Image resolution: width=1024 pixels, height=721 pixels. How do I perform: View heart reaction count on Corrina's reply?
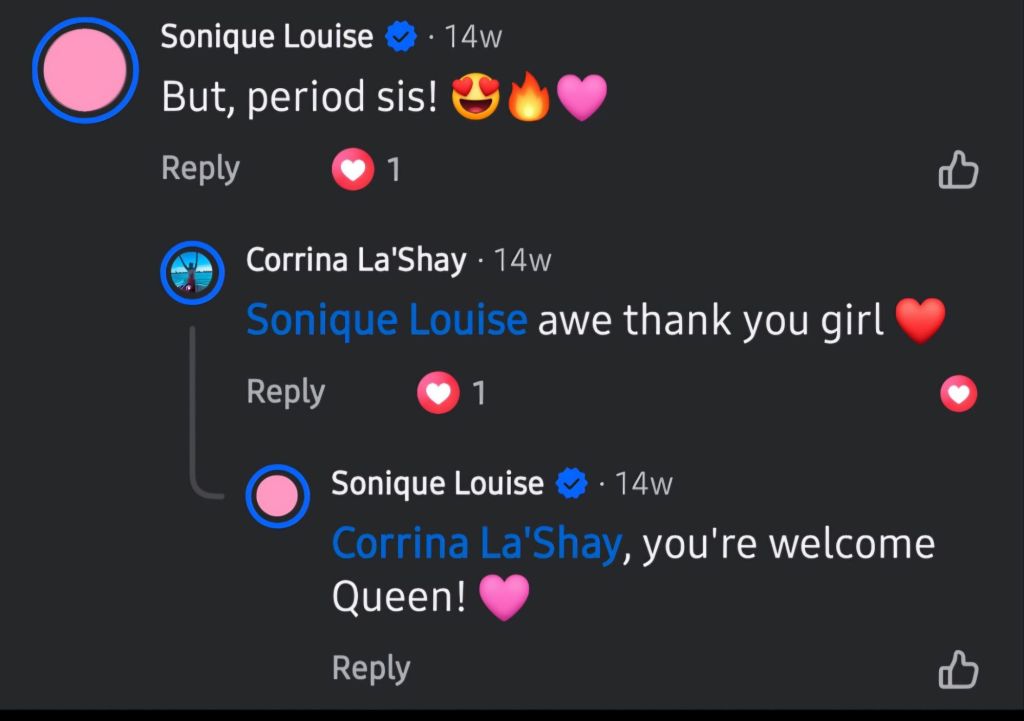(x=452, y=393)
